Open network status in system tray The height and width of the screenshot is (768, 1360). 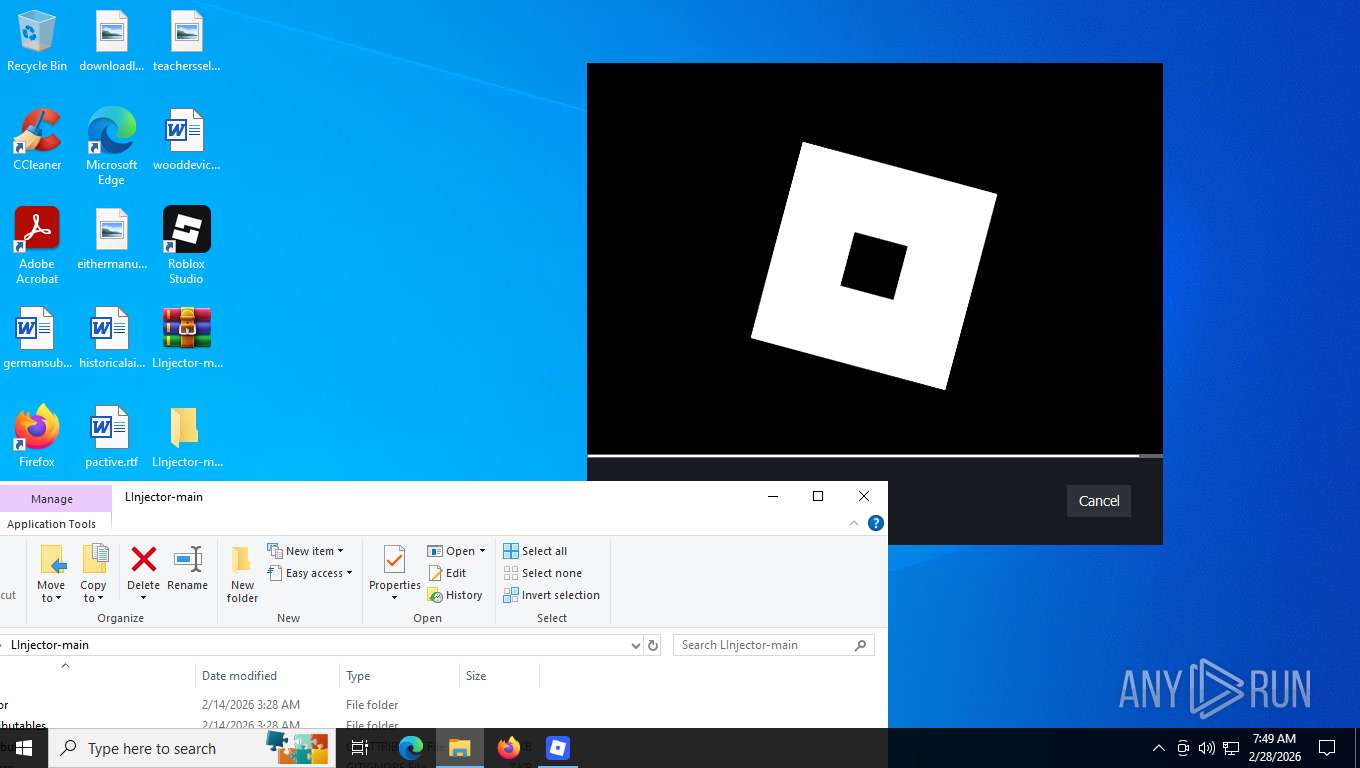tap(1231, 748)
